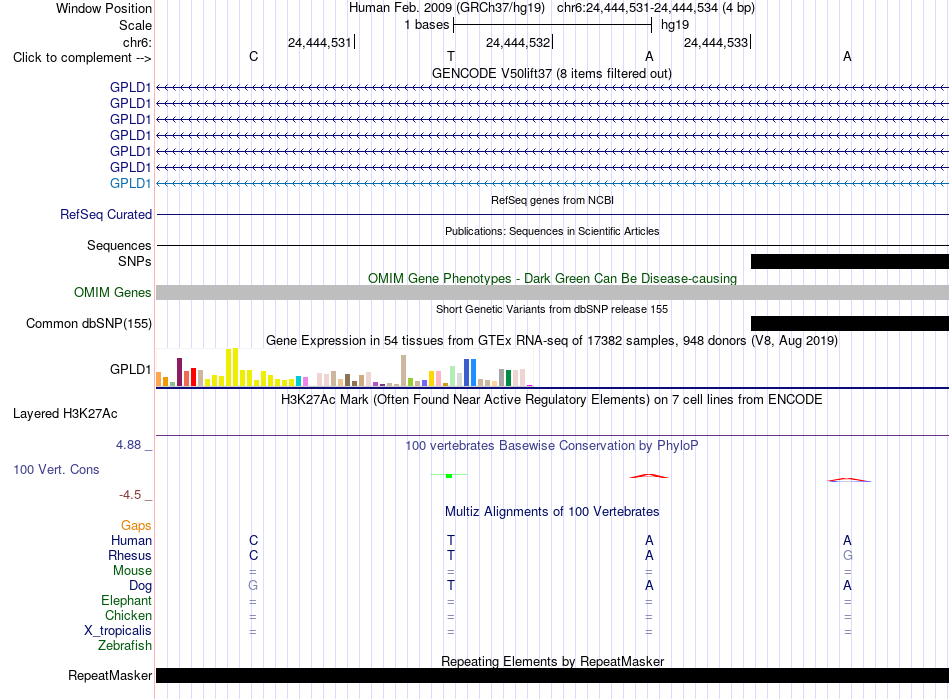Image resolution: width=950 pixels, height=699 pixels.
Task: Click base C in the complement row
Action: (x=253, y=56)
